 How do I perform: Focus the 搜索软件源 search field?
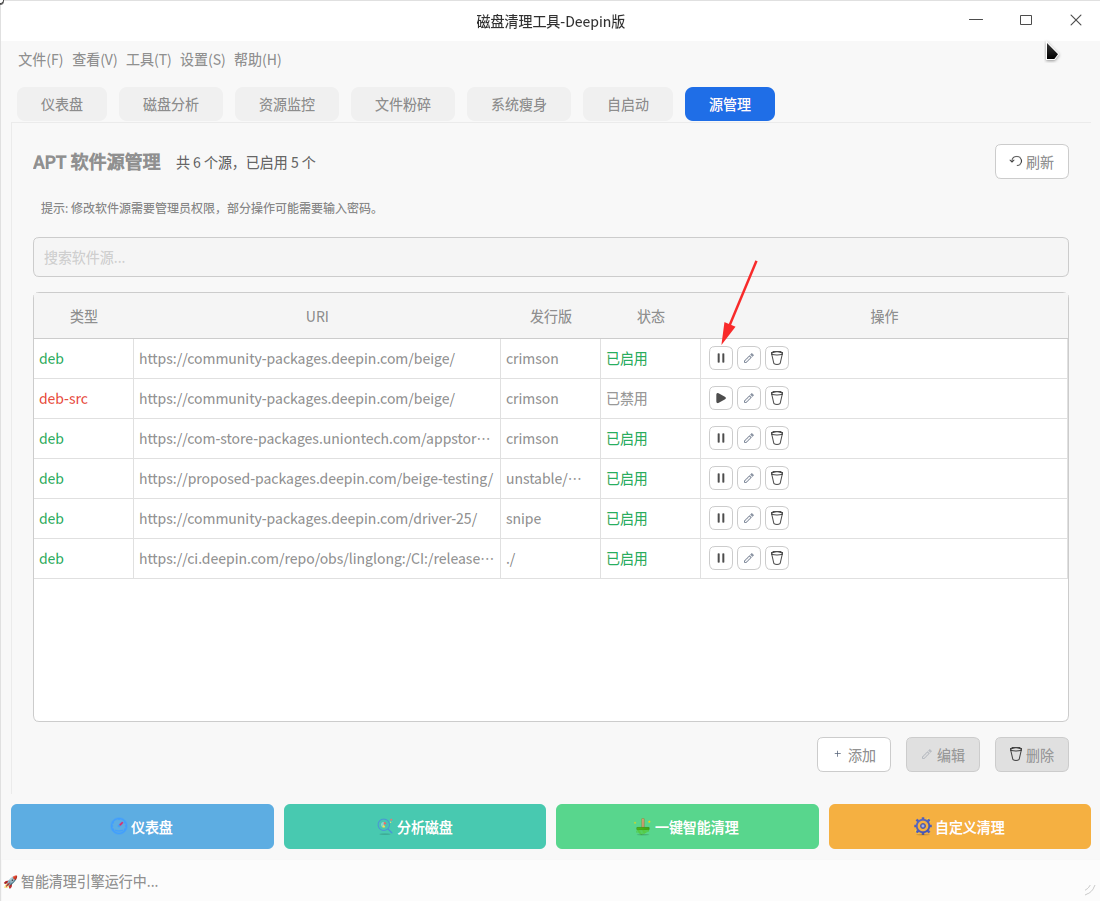[x=550, y=257]
